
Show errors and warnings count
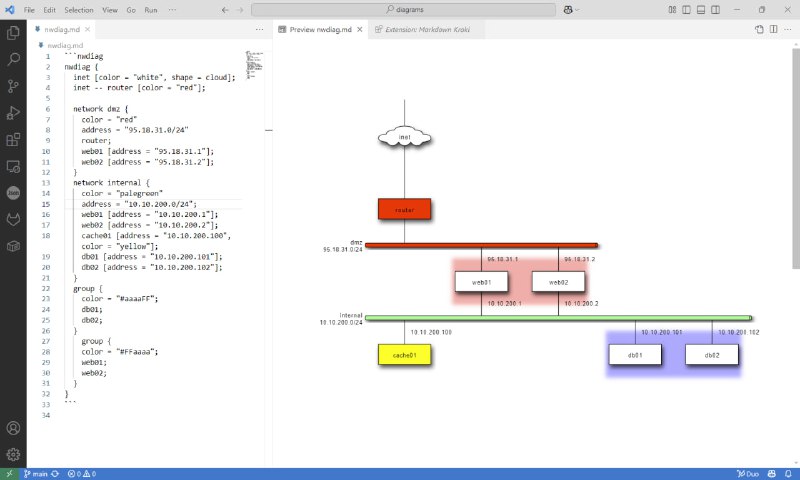pyautogui.click(x=82, y=474)
